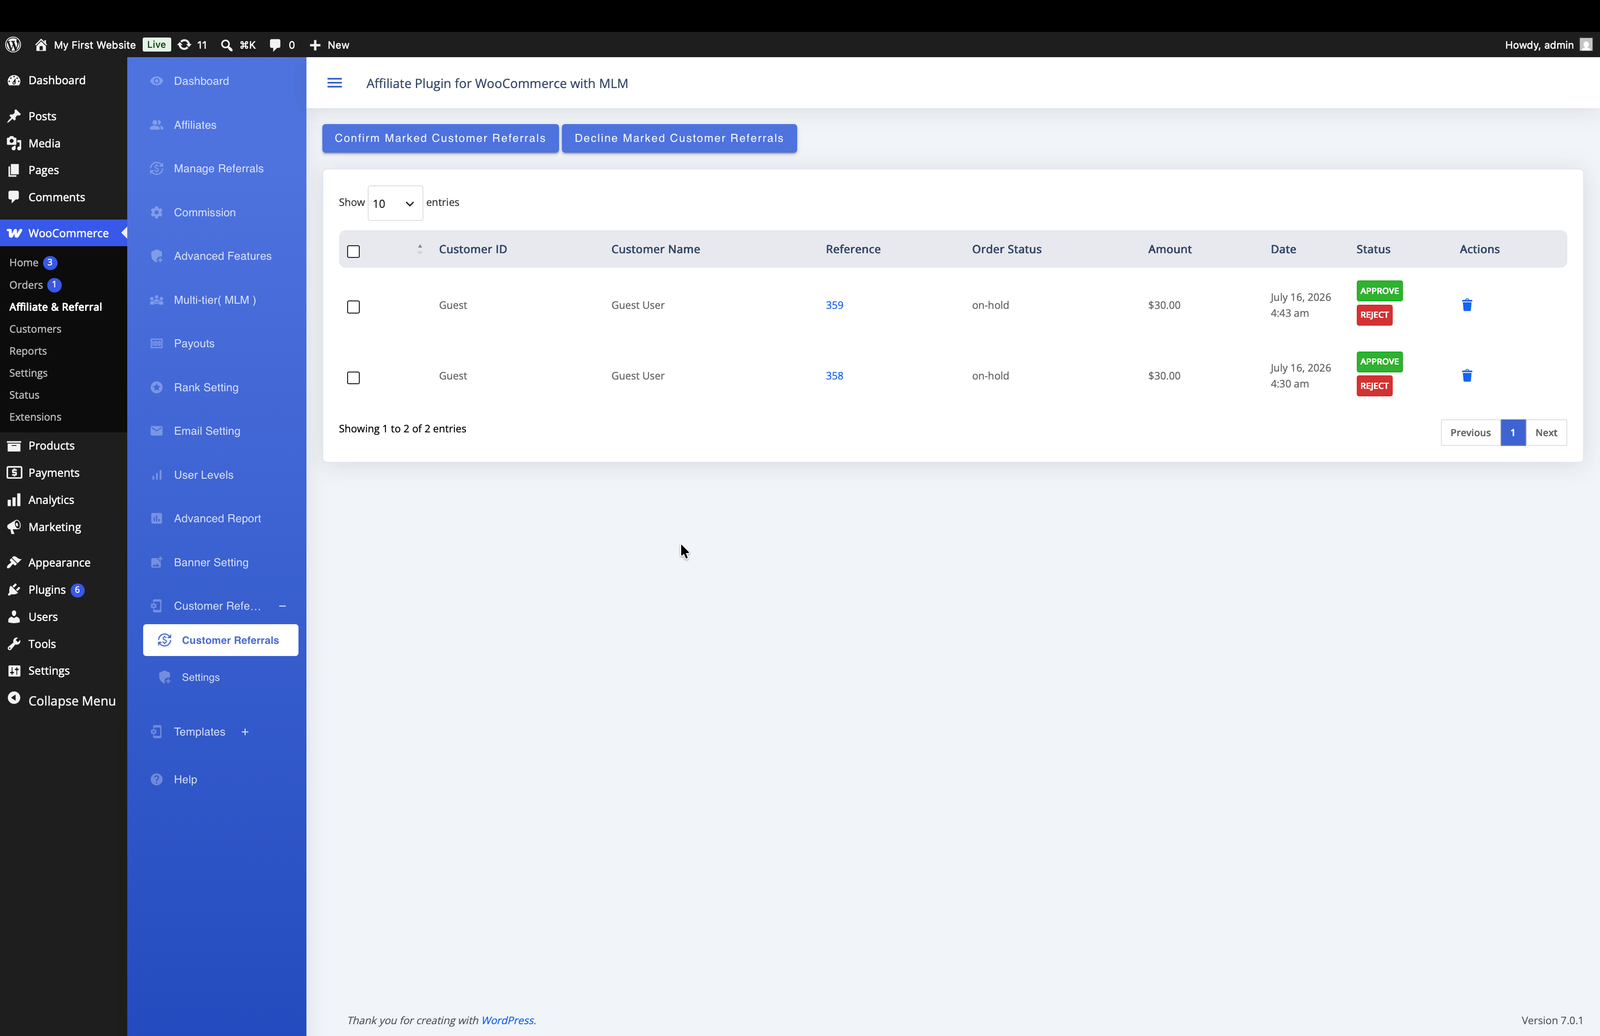Delete referral 358 with trash icon

click(1467, 376)
